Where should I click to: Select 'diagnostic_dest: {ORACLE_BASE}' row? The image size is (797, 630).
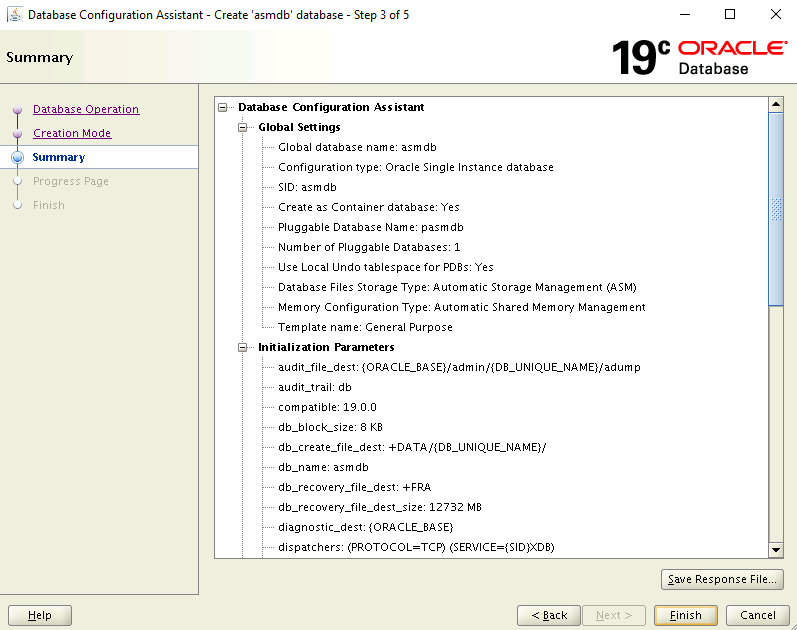[x=365, y=527]
